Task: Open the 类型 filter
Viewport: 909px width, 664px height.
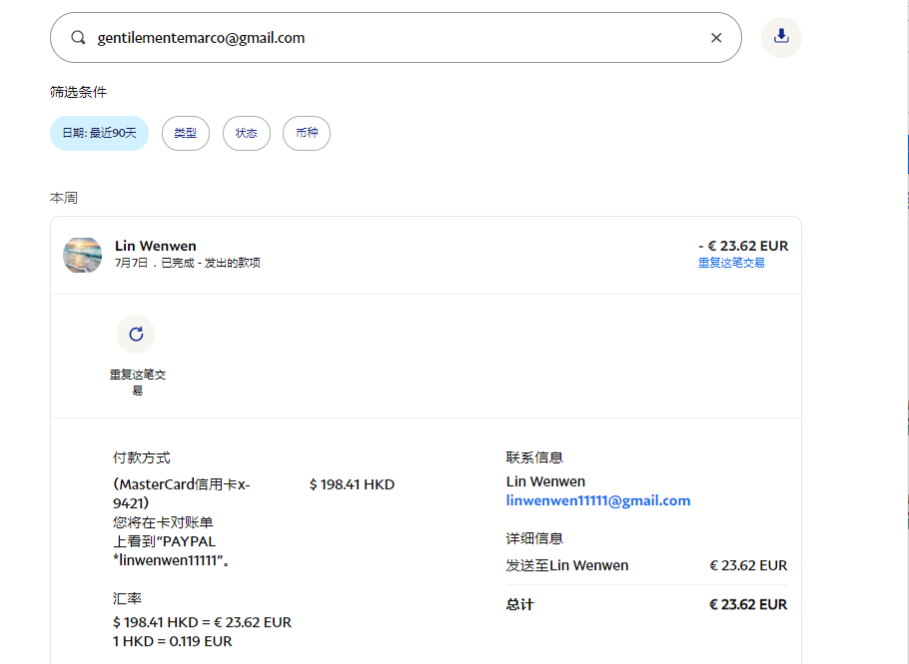Action: 185,133
